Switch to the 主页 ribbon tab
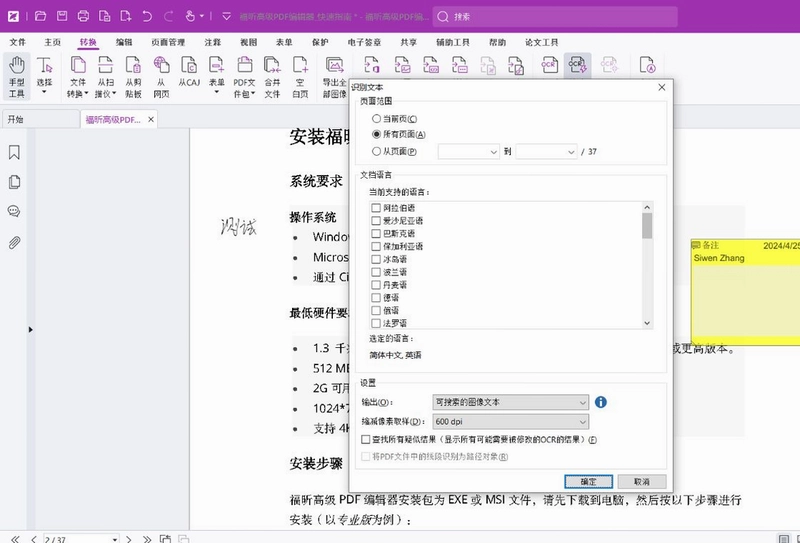The width and height of the screenshot is (800, 543). click(52, 42)
